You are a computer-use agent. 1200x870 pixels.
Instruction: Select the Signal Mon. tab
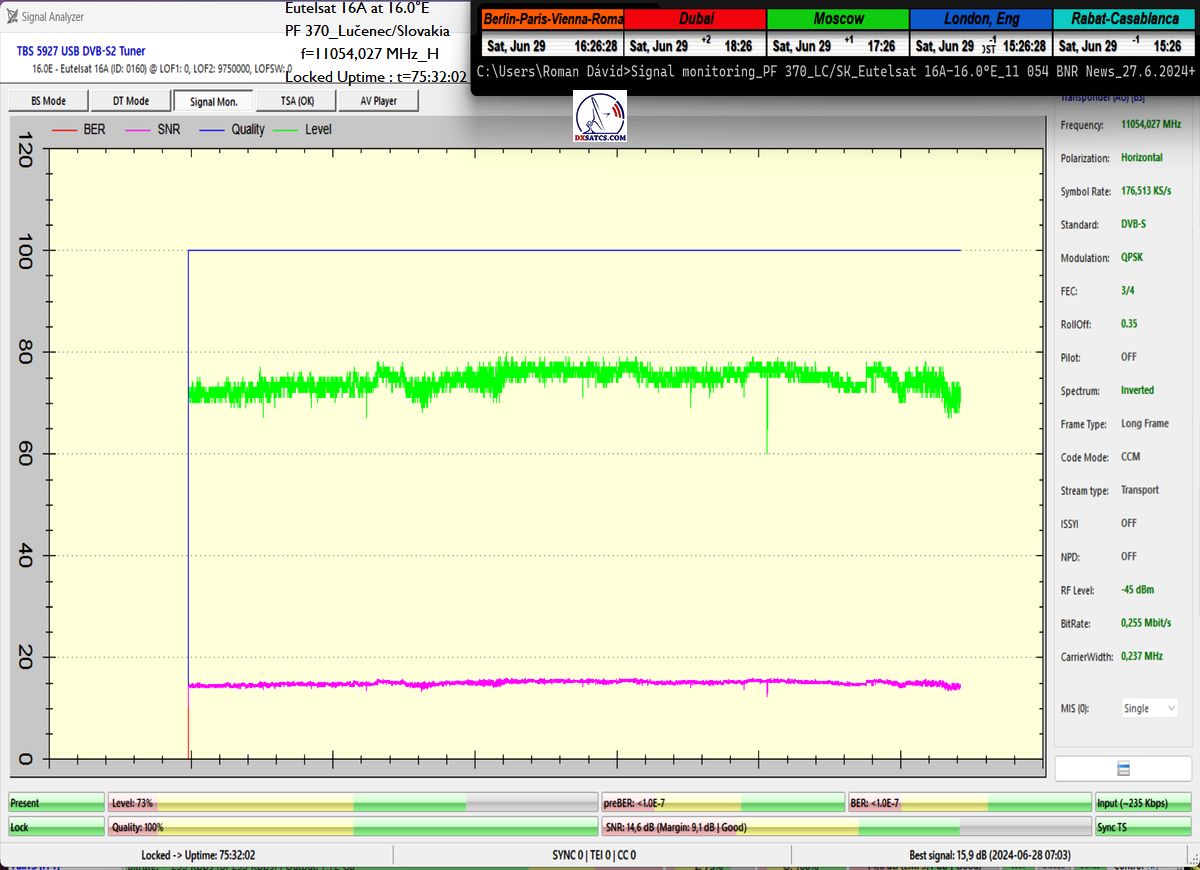pos(213,101)
